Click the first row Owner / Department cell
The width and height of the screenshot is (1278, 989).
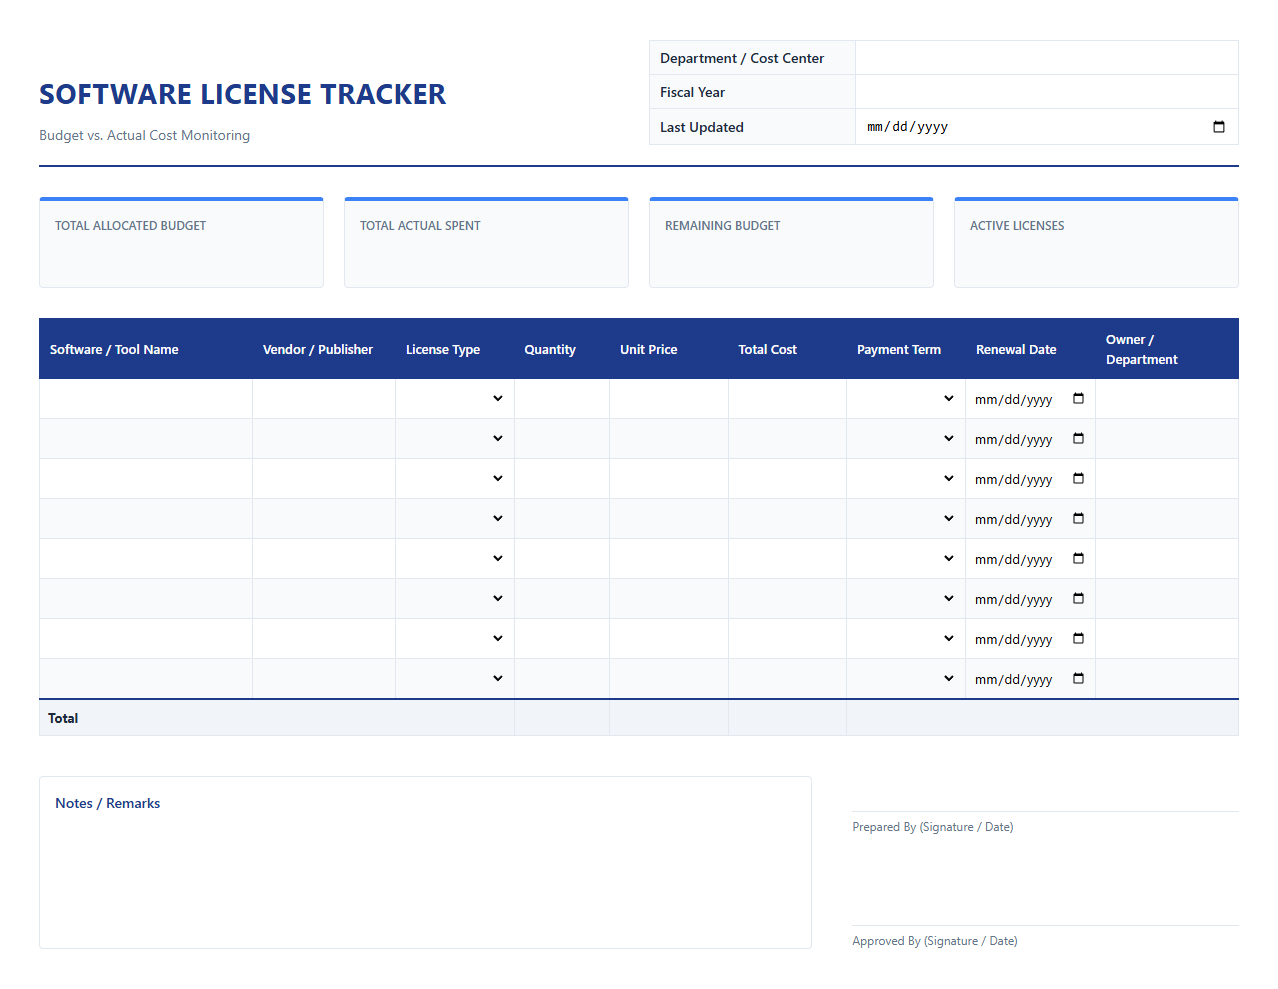(x=1167, y=399)
